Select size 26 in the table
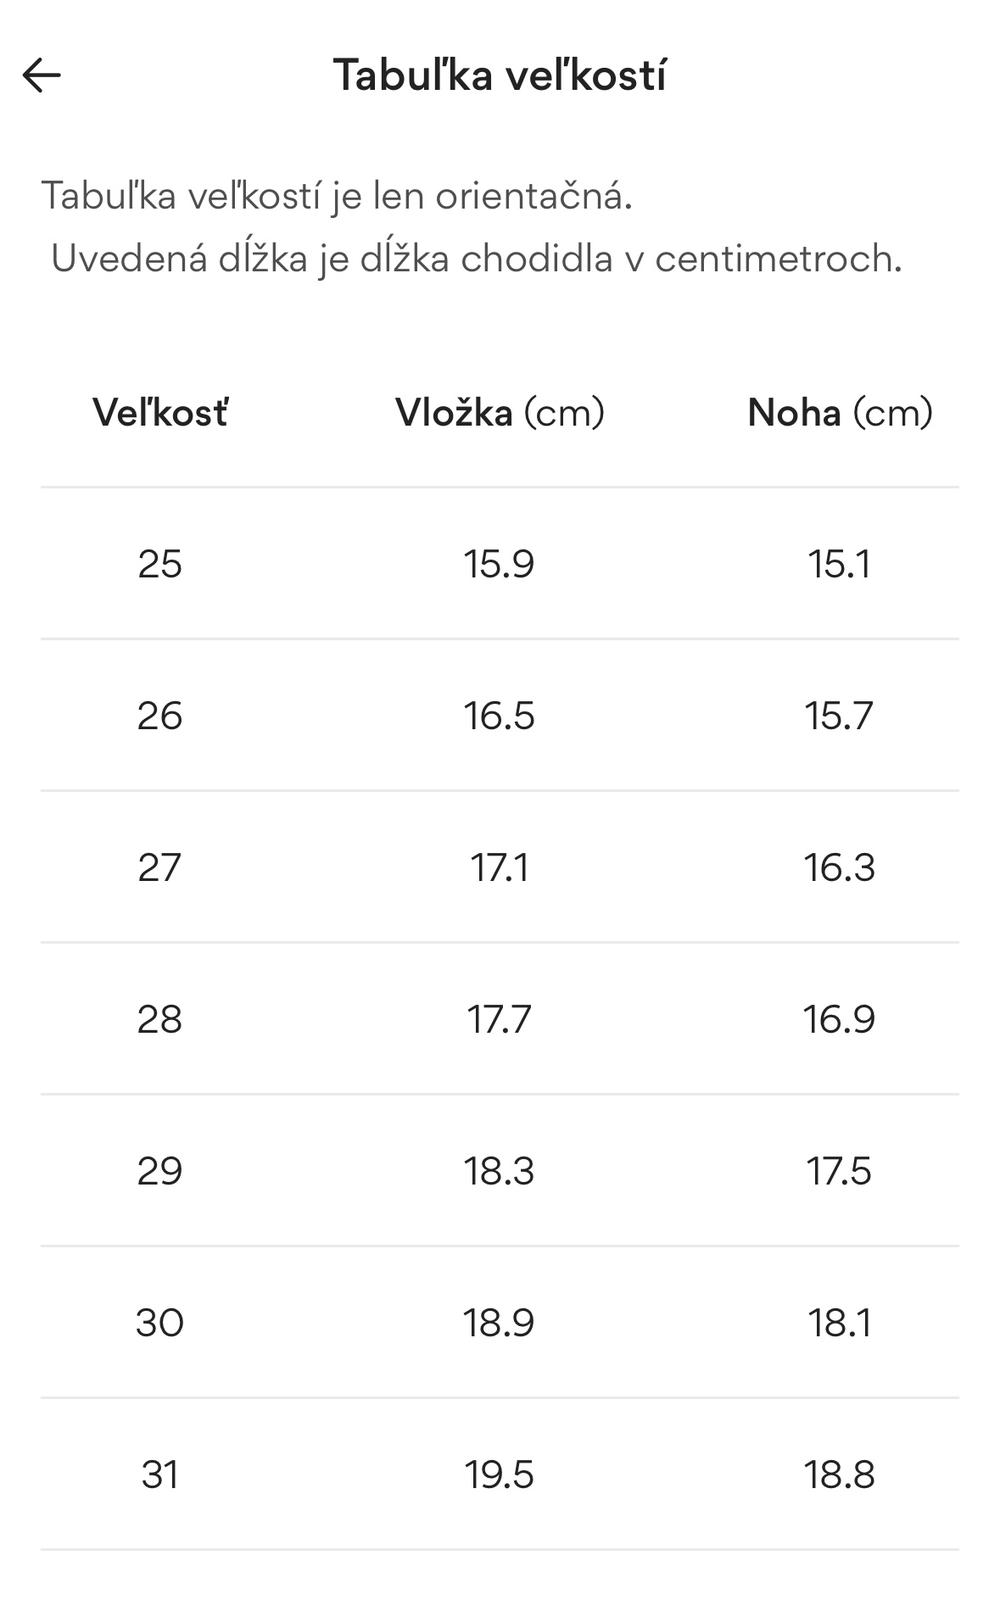The width and height of the screenshot is (1000, 1600). 160,716
